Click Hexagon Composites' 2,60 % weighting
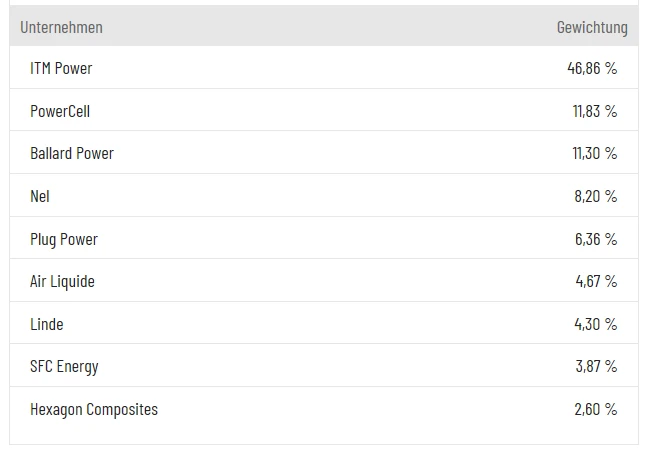The image size is (646, 452). click(x=596, y=409)
